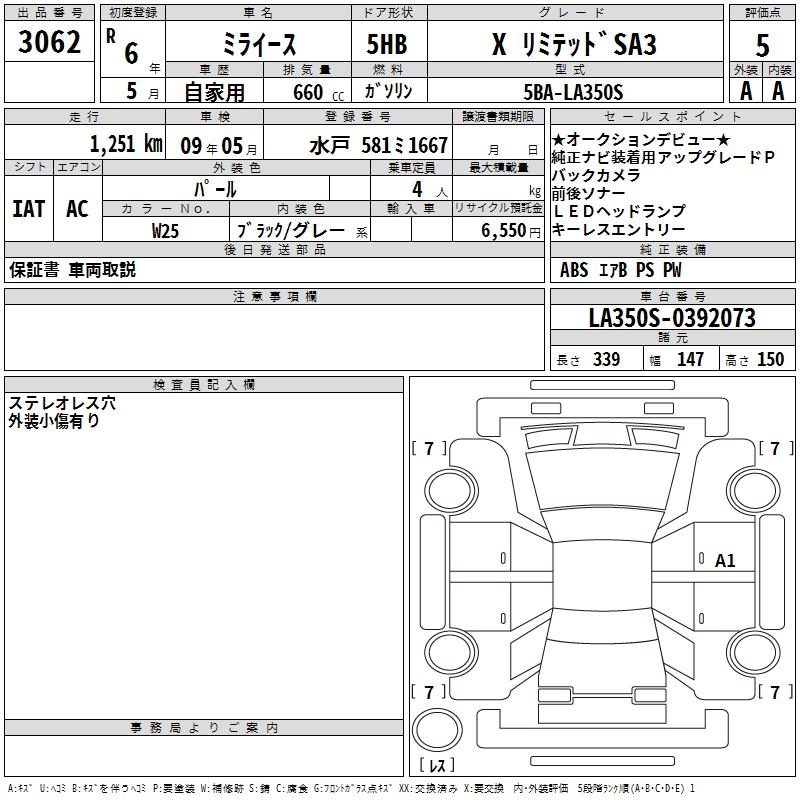Click the 譲渡書類期限 header
This screenshot has height=800, width=800.
coord(498,117)
